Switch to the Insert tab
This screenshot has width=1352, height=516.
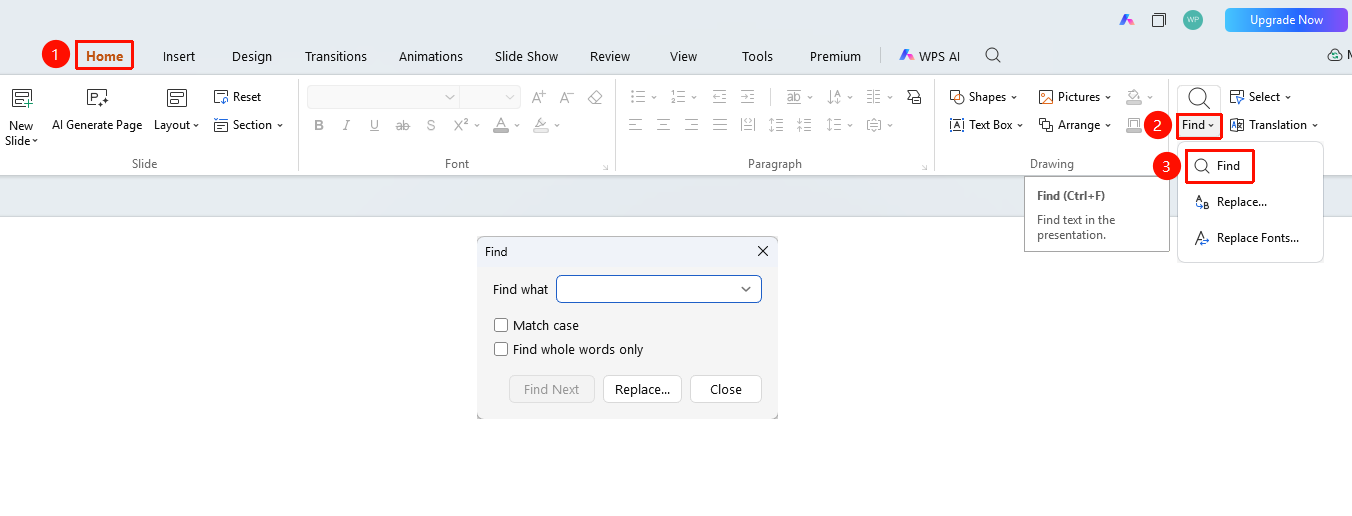coord(179,56)
